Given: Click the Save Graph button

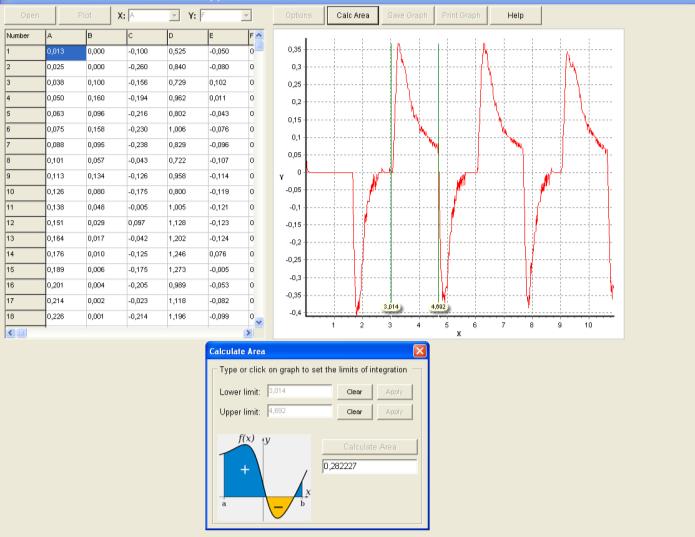Looking at the screenshot, I should pos(407,16).
